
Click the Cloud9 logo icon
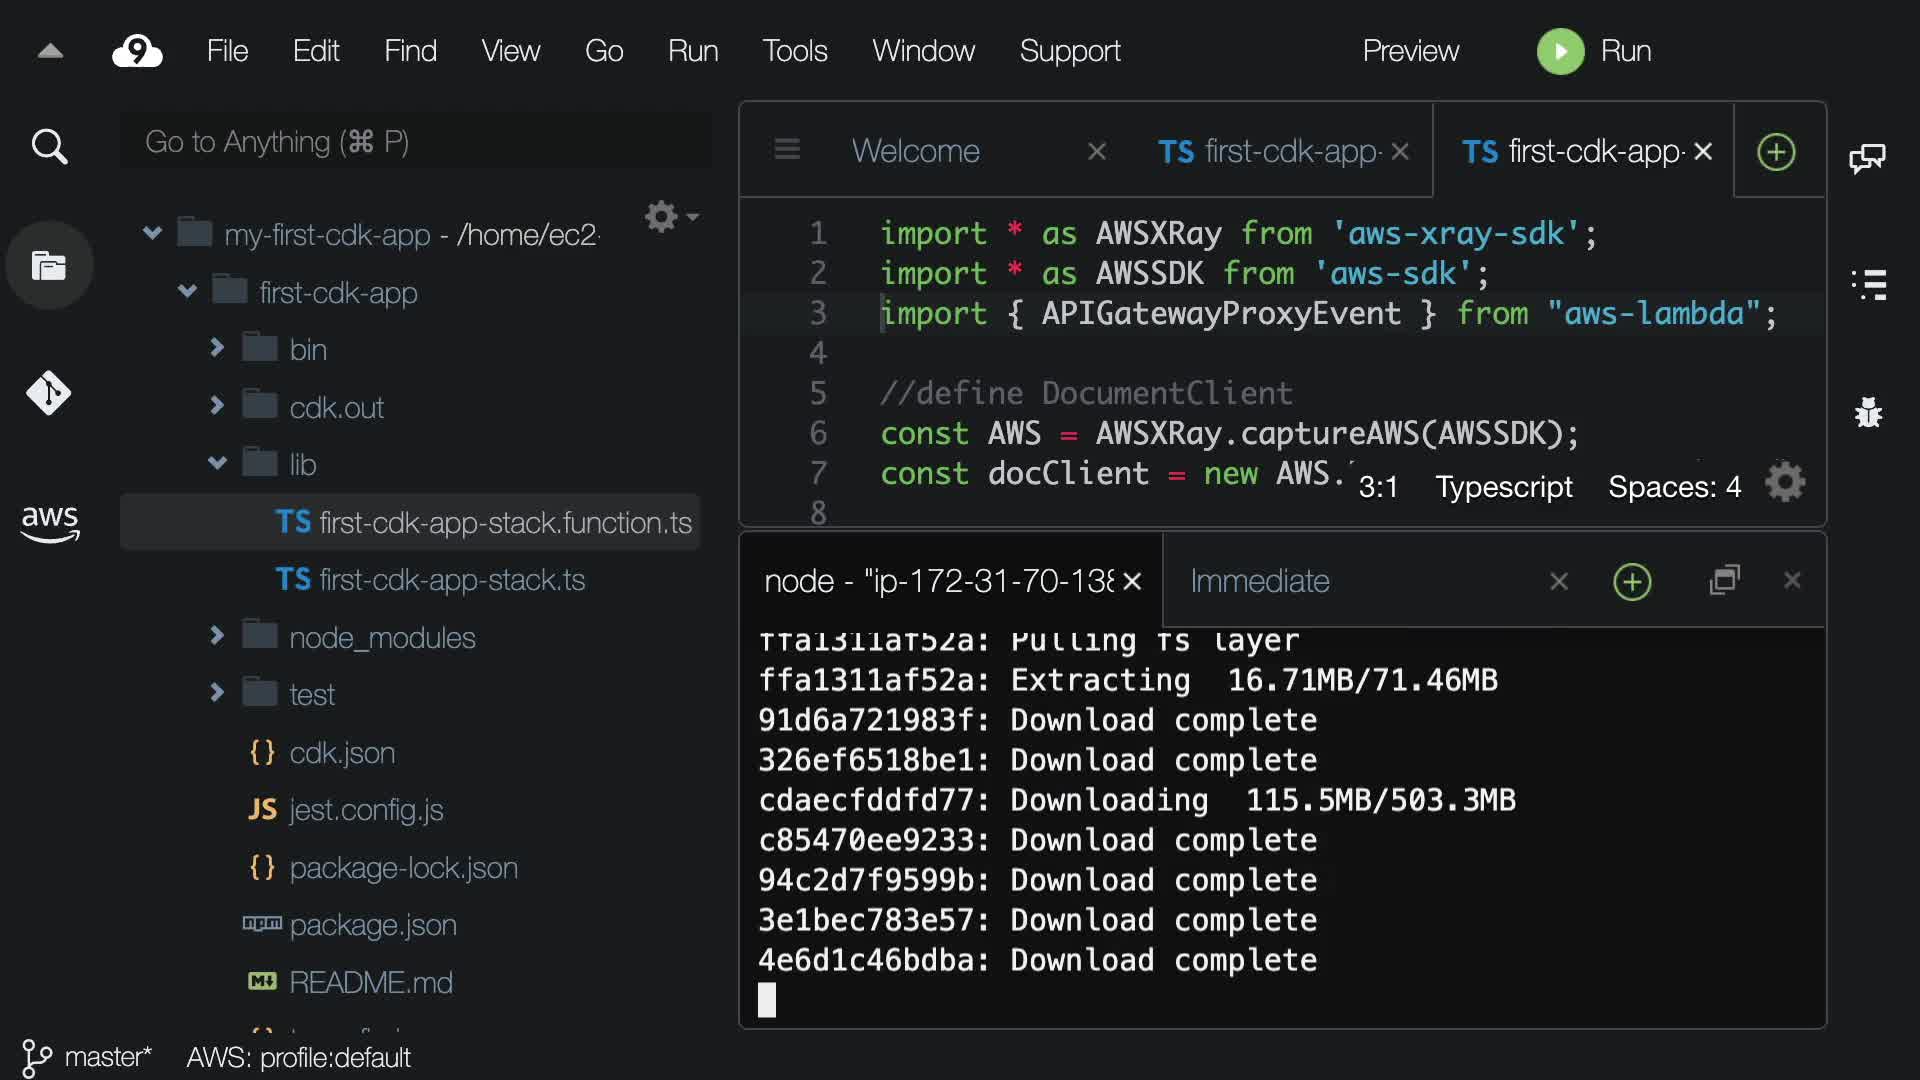pos(137,51)
